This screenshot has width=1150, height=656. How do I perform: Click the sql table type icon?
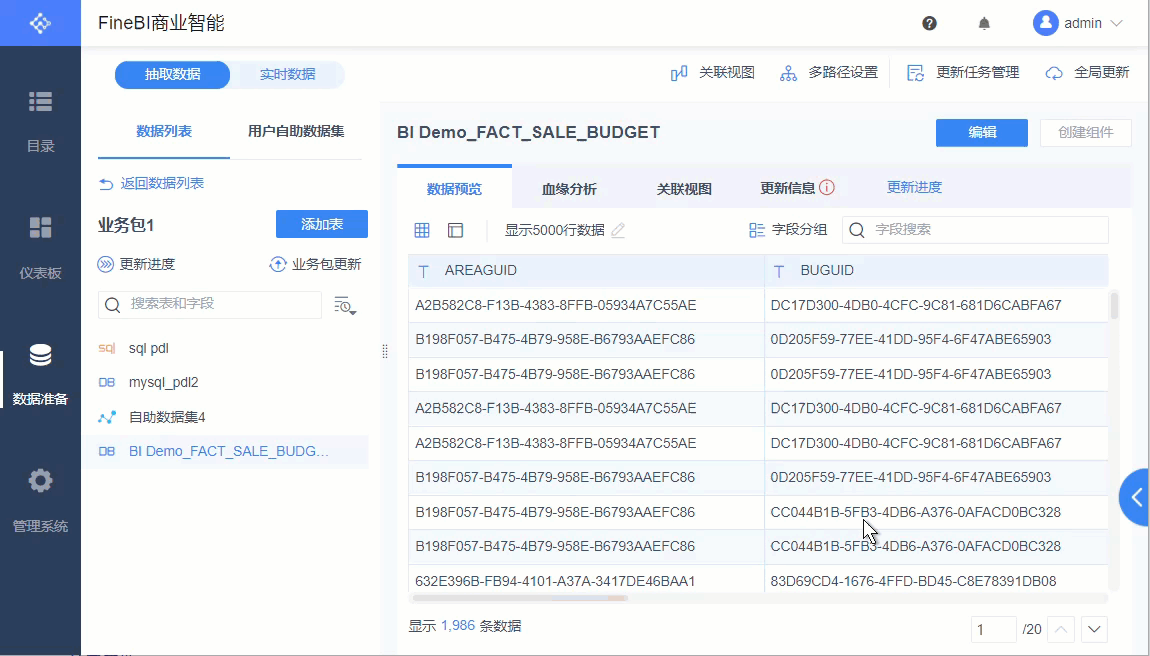pos(107,349)
